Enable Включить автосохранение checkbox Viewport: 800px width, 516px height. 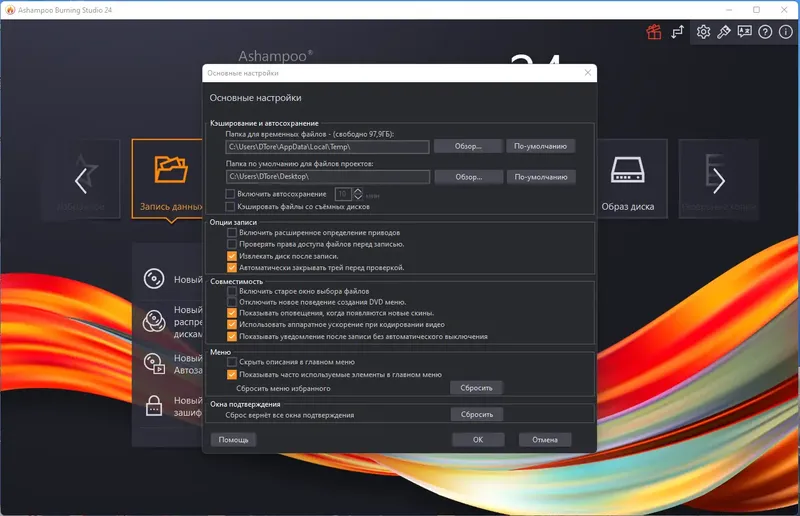(230, 194)
